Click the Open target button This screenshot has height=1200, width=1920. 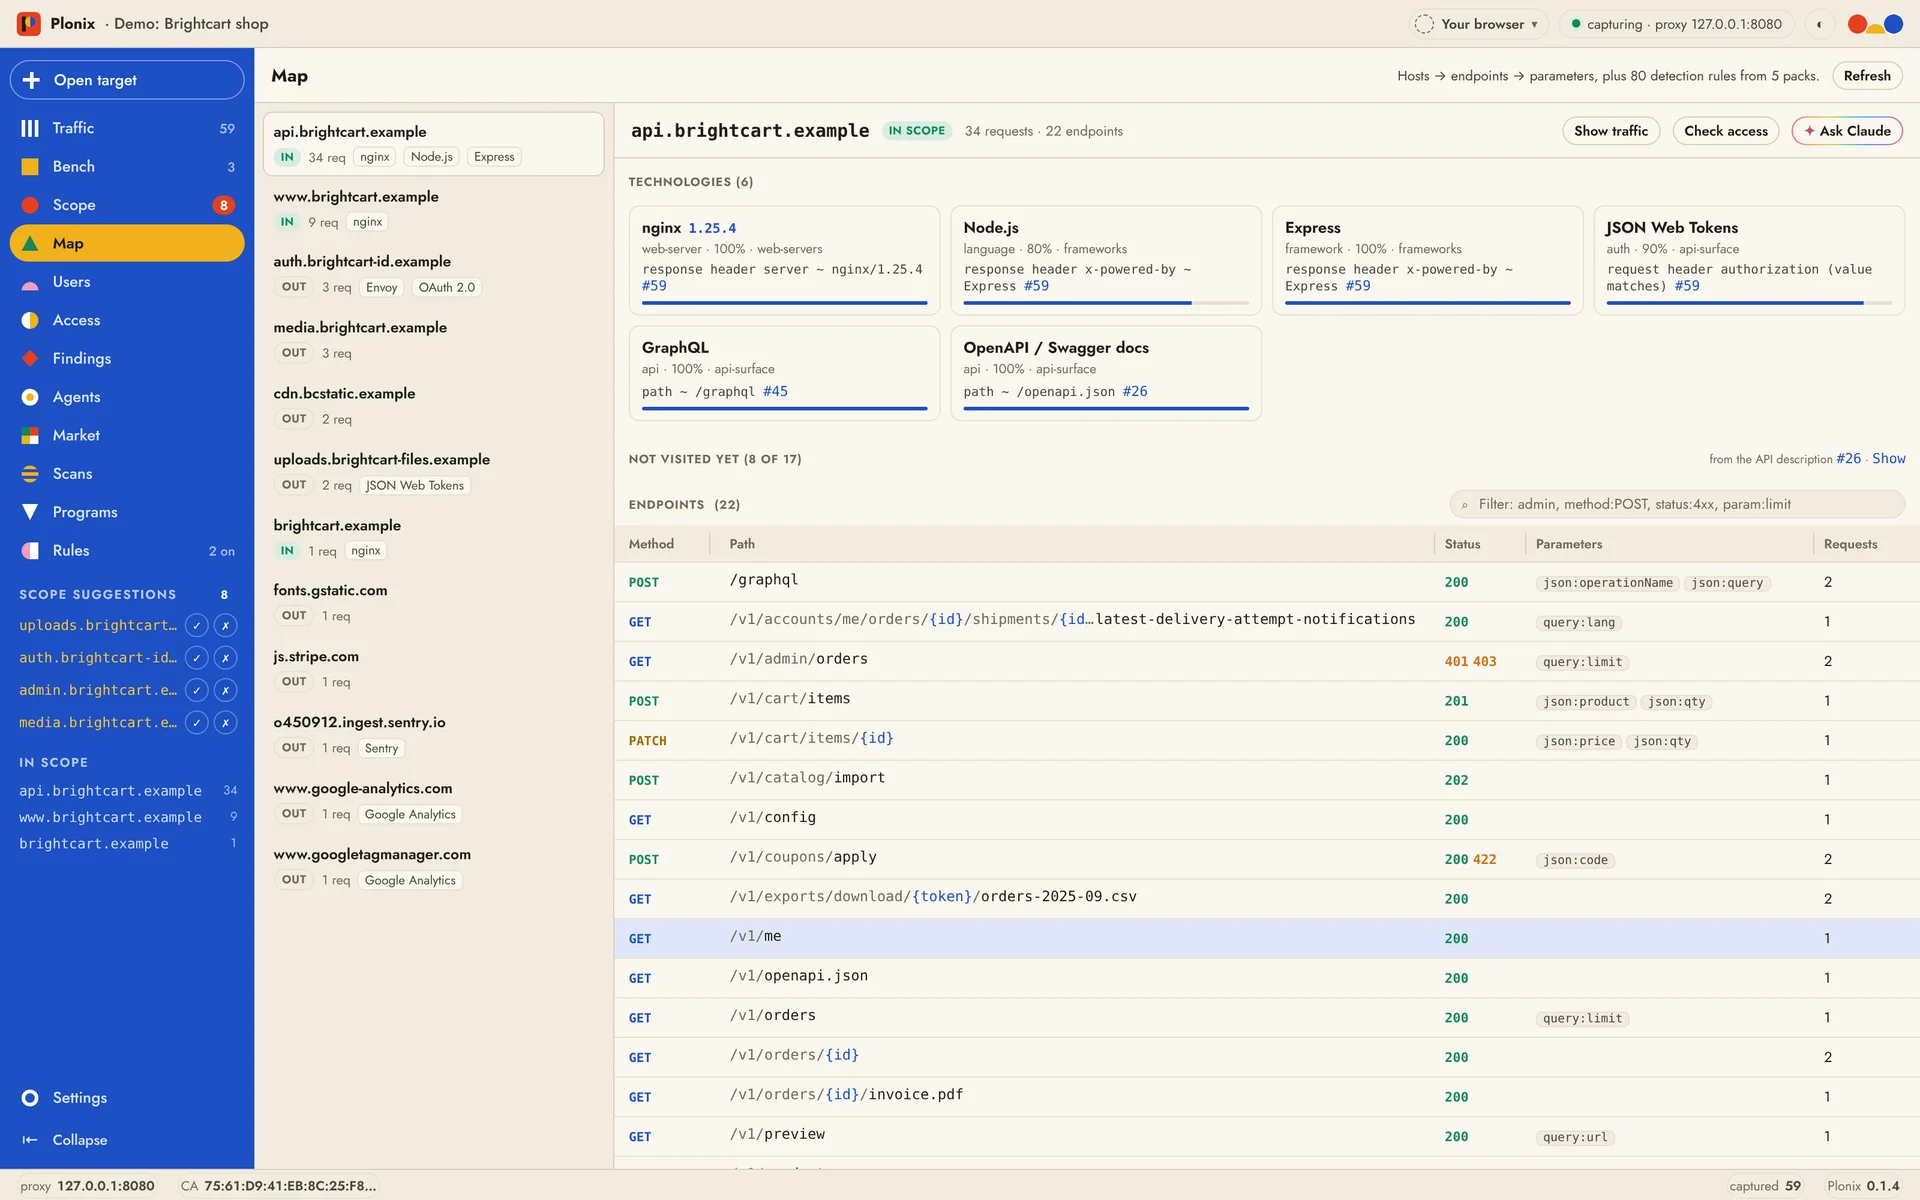(127, 80)
